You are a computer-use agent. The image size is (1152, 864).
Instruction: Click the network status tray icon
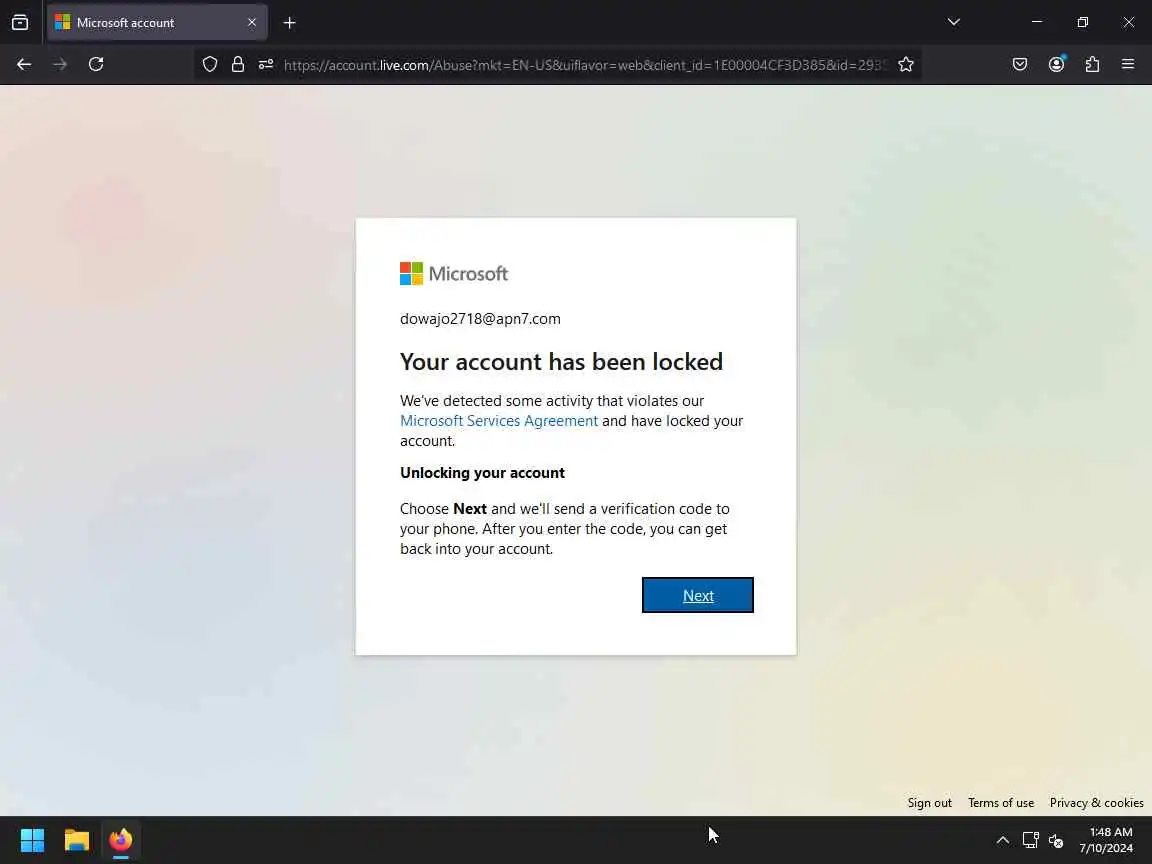(x=1030, y=840)
